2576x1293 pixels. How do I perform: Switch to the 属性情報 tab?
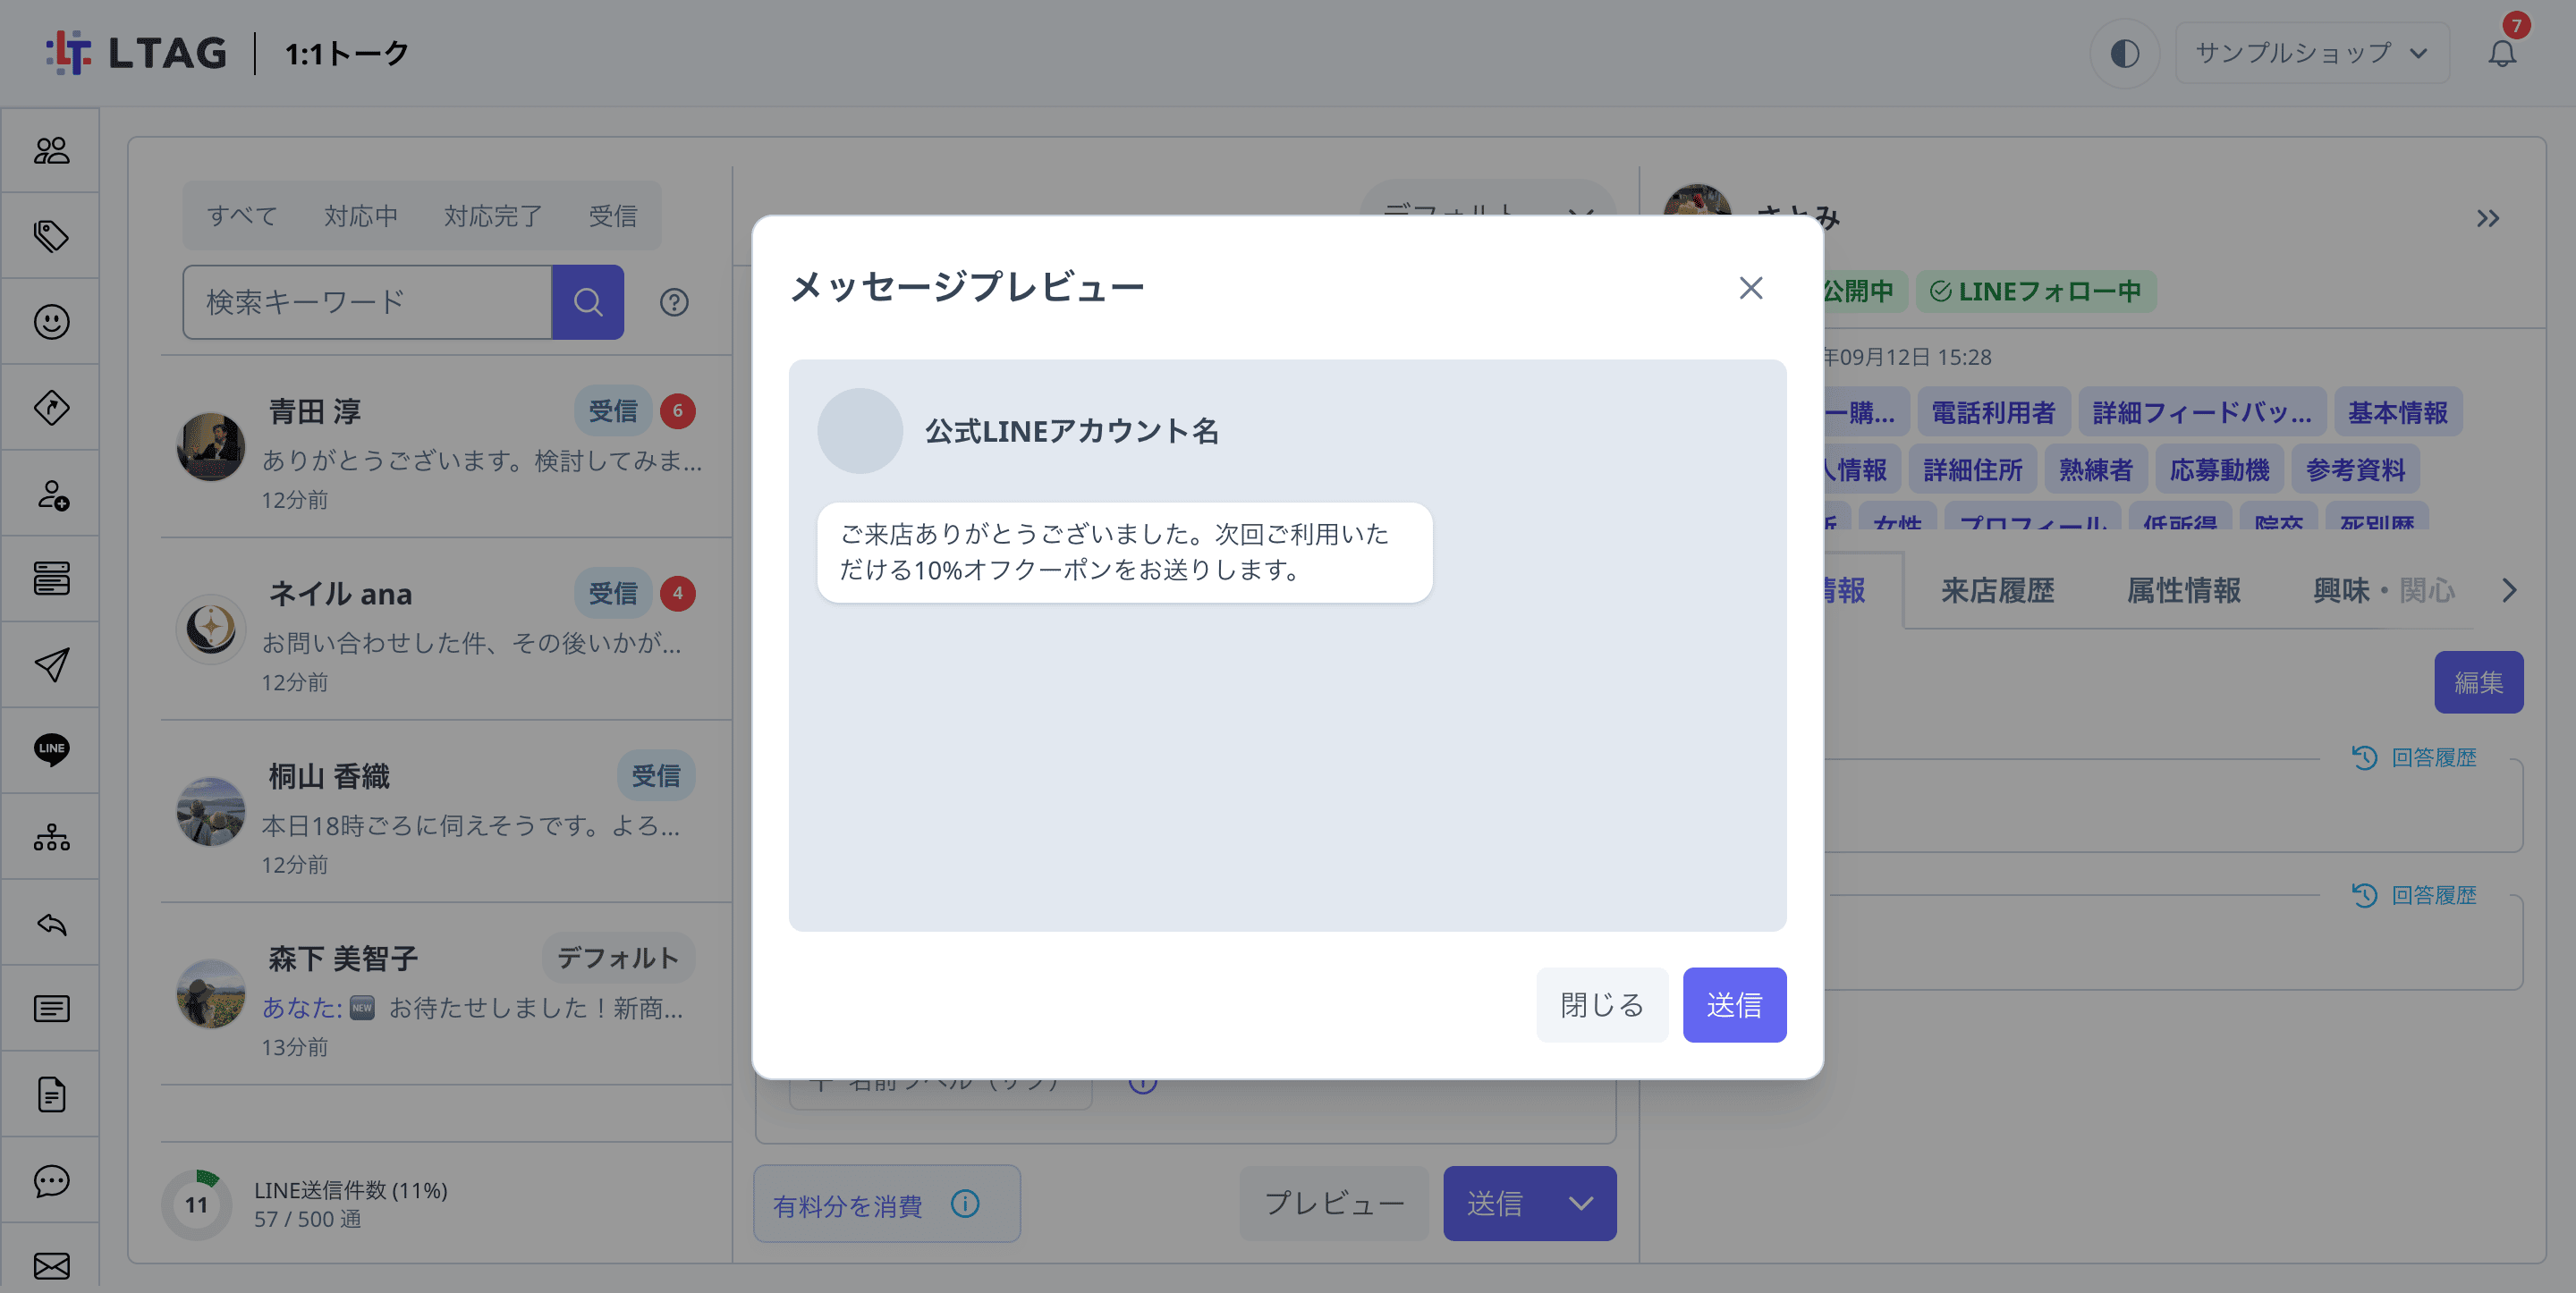click(2183, 591)
